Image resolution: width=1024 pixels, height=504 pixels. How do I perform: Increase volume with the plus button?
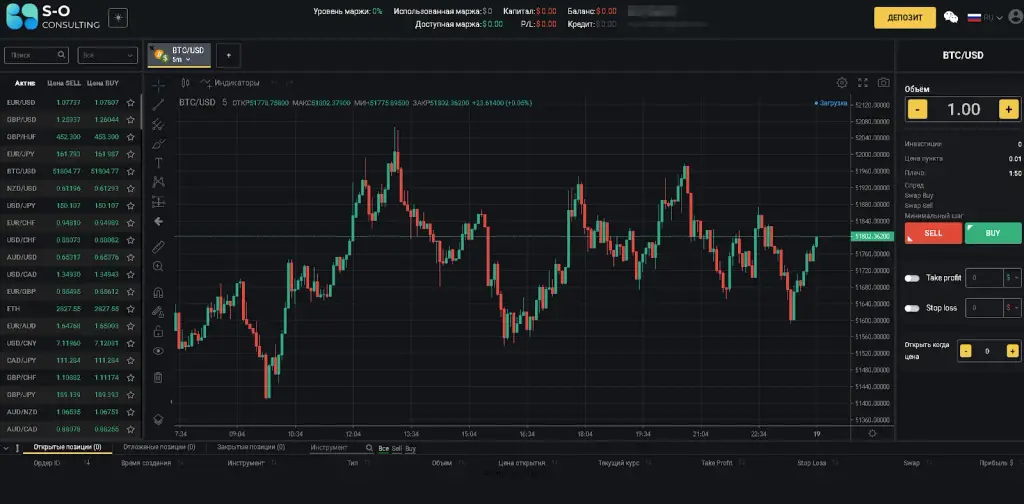[1008, 110]
